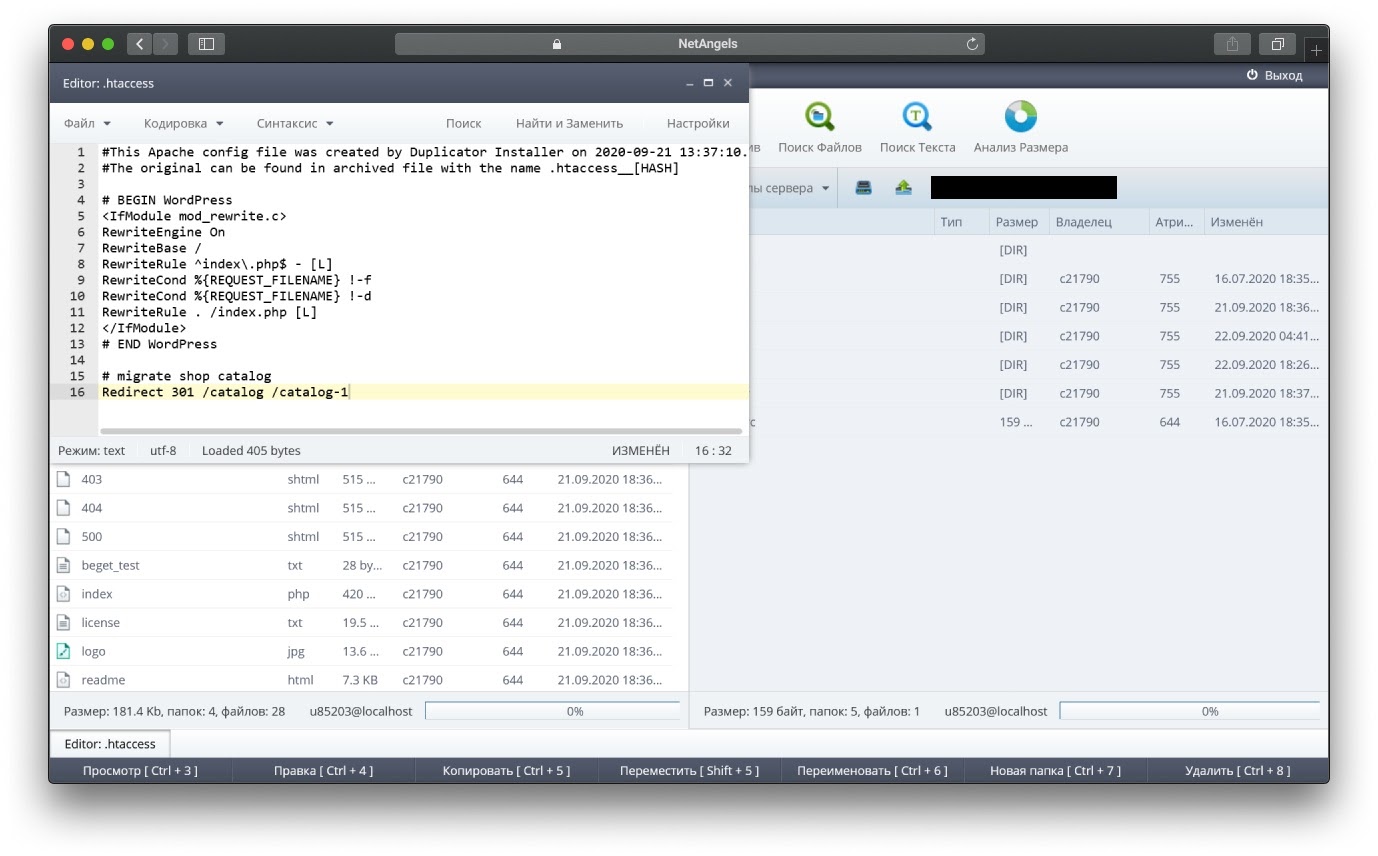Image resolution: width=1378 pixels, height=856 pixels.
Task: Click the Выход logout link
Action: [x=1274, y=76]
